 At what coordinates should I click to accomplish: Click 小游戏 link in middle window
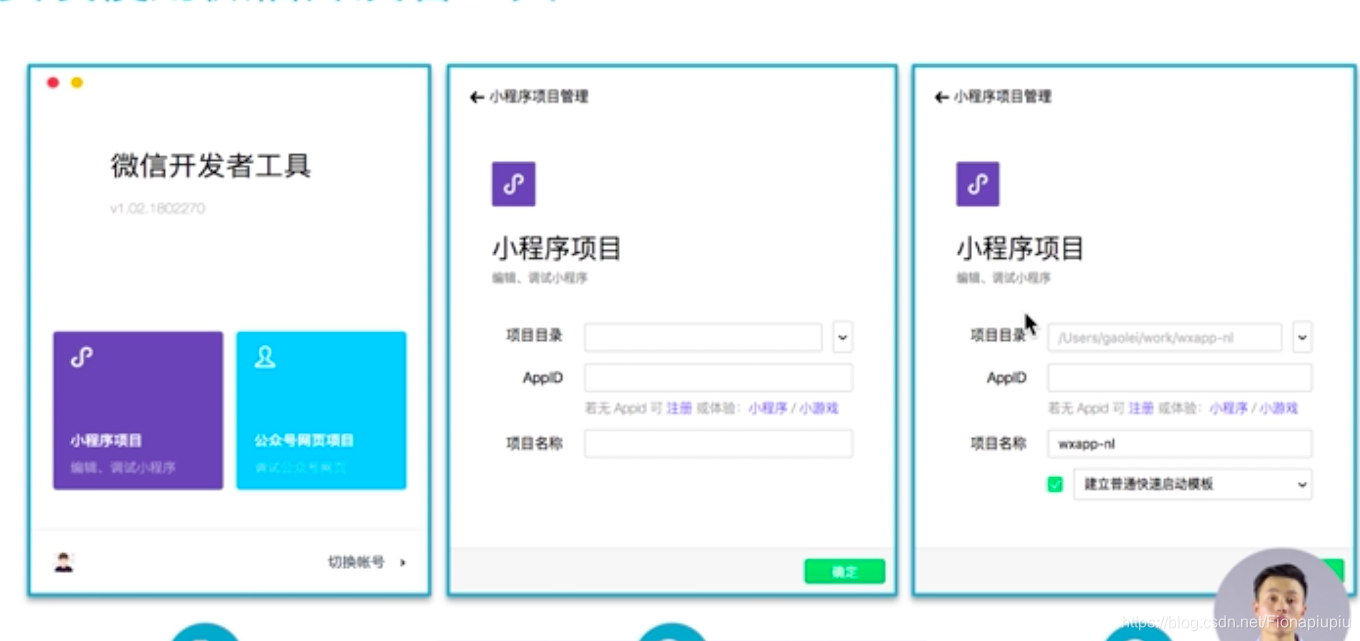click(818, 408)
